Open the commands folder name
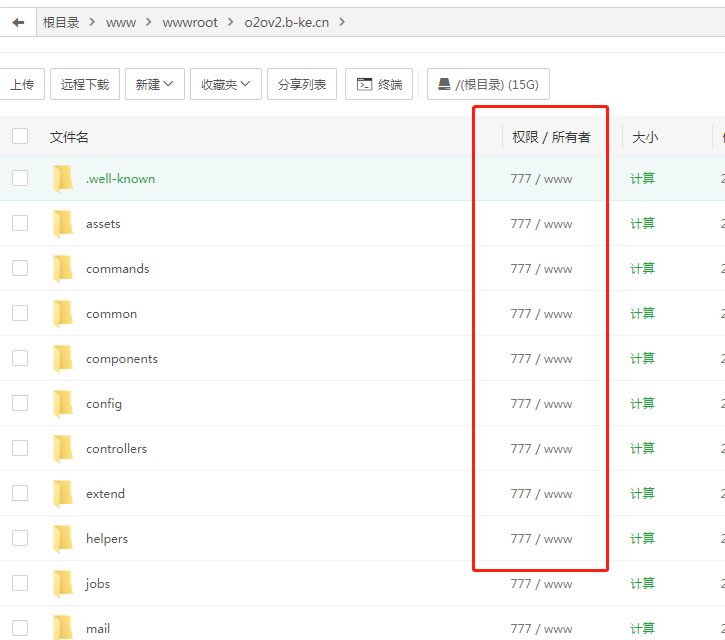Viewport: 725px width, 640px height. click(x=117, y=269)
